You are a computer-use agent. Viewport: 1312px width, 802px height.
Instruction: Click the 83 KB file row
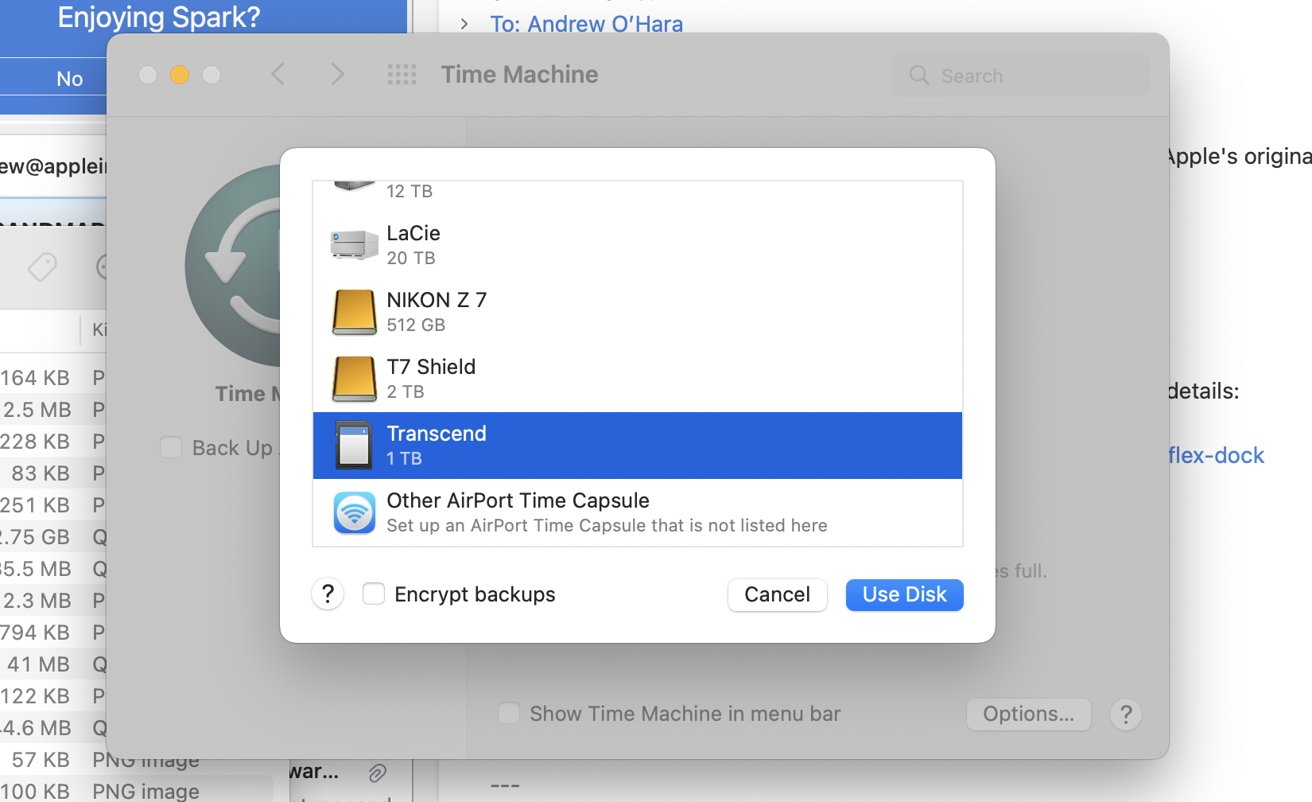pos(53,473)
